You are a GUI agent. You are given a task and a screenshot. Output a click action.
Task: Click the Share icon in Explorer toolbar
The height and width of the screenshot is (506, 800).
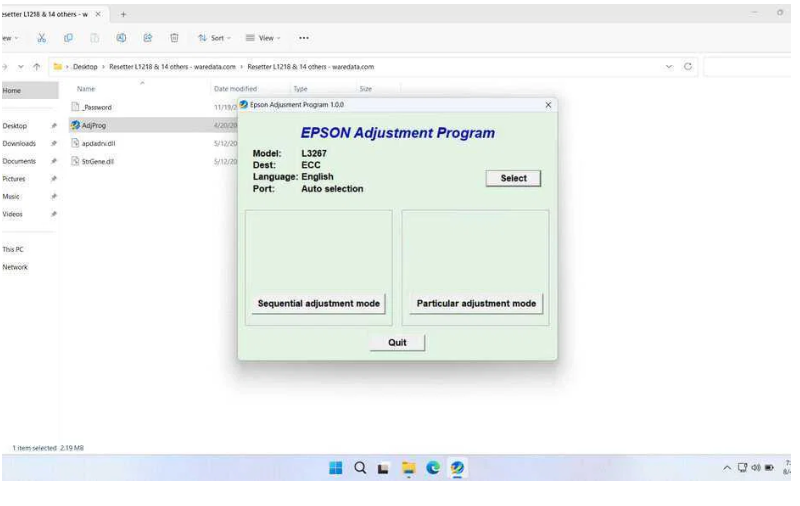tap(148, 38)
